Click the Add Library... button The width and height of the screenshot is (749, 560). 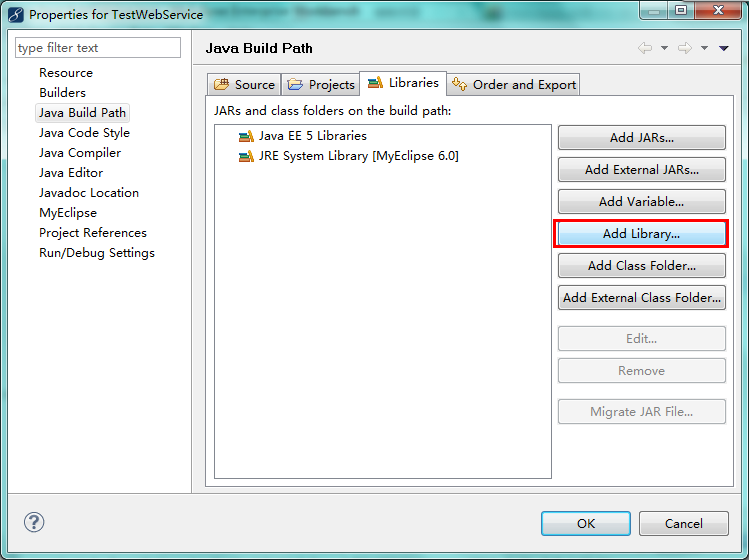click(642, 234)
